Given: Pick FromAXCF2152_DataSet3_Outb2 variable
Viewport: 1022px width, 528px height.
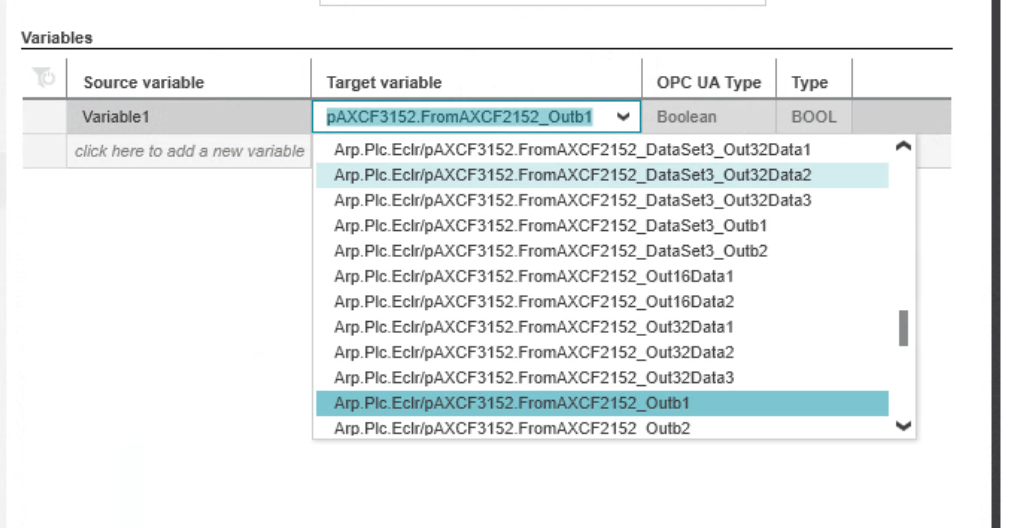Looking at the screenshot, I should pyautogui.click(x=602, y=251).
